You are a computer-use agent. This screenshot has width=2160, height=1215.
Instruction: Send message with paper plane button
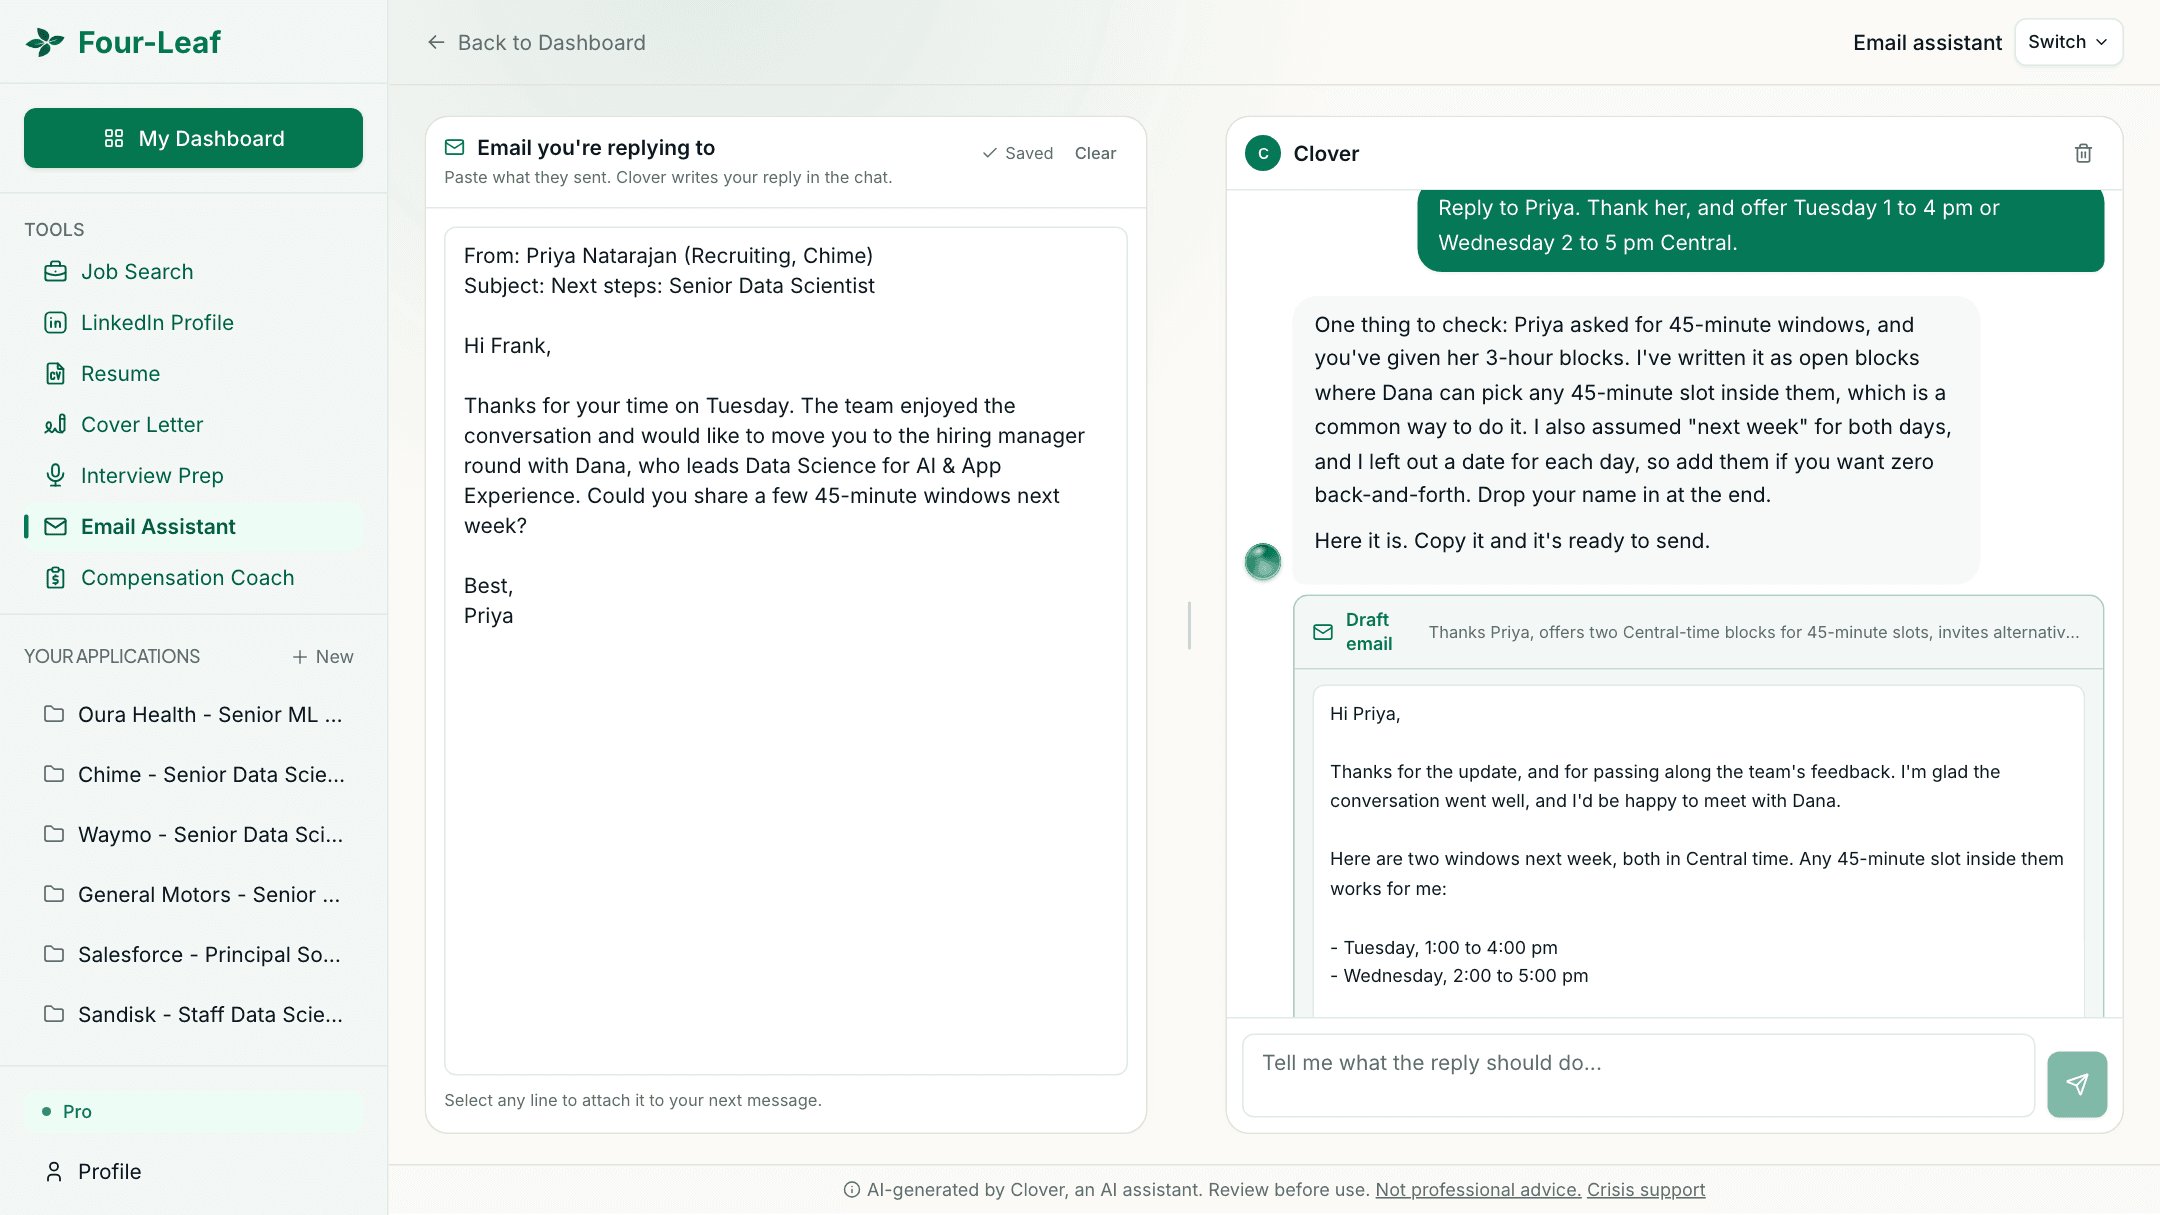coord(2077,1084)
